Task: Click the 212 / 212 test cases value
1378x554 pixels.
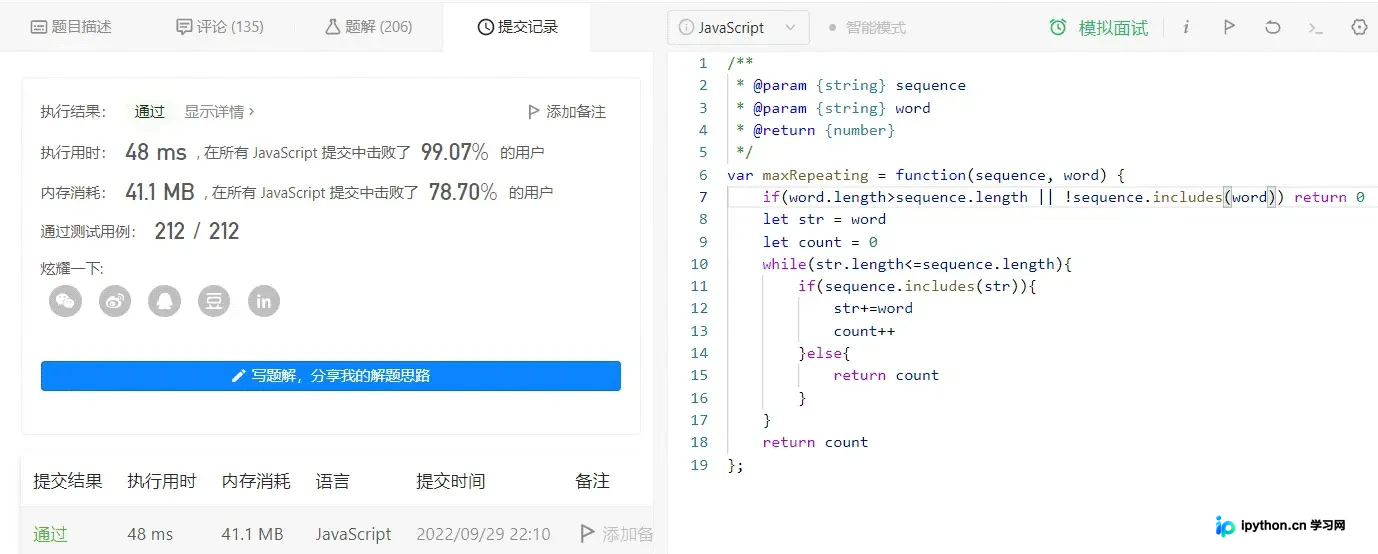Action: (197, 231)
